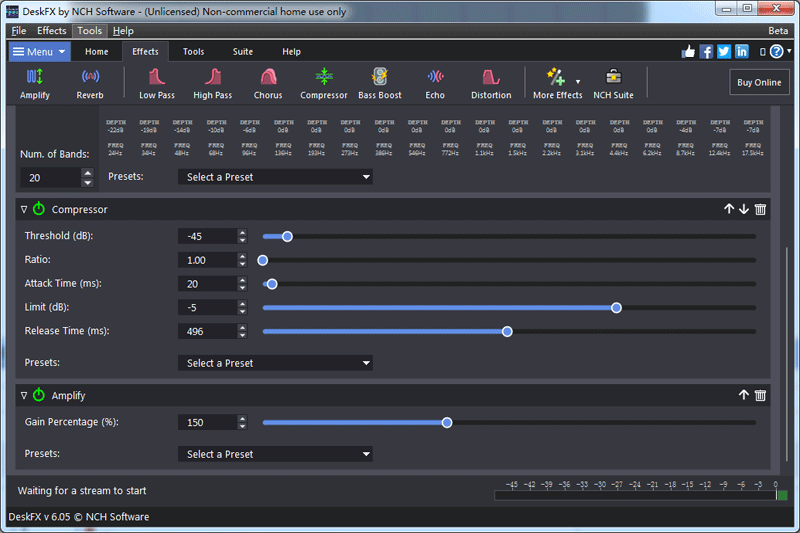Switch to the Home tab
Viewport: 800px width, 533px height.
pyautogui.click(x=96, y=52)
